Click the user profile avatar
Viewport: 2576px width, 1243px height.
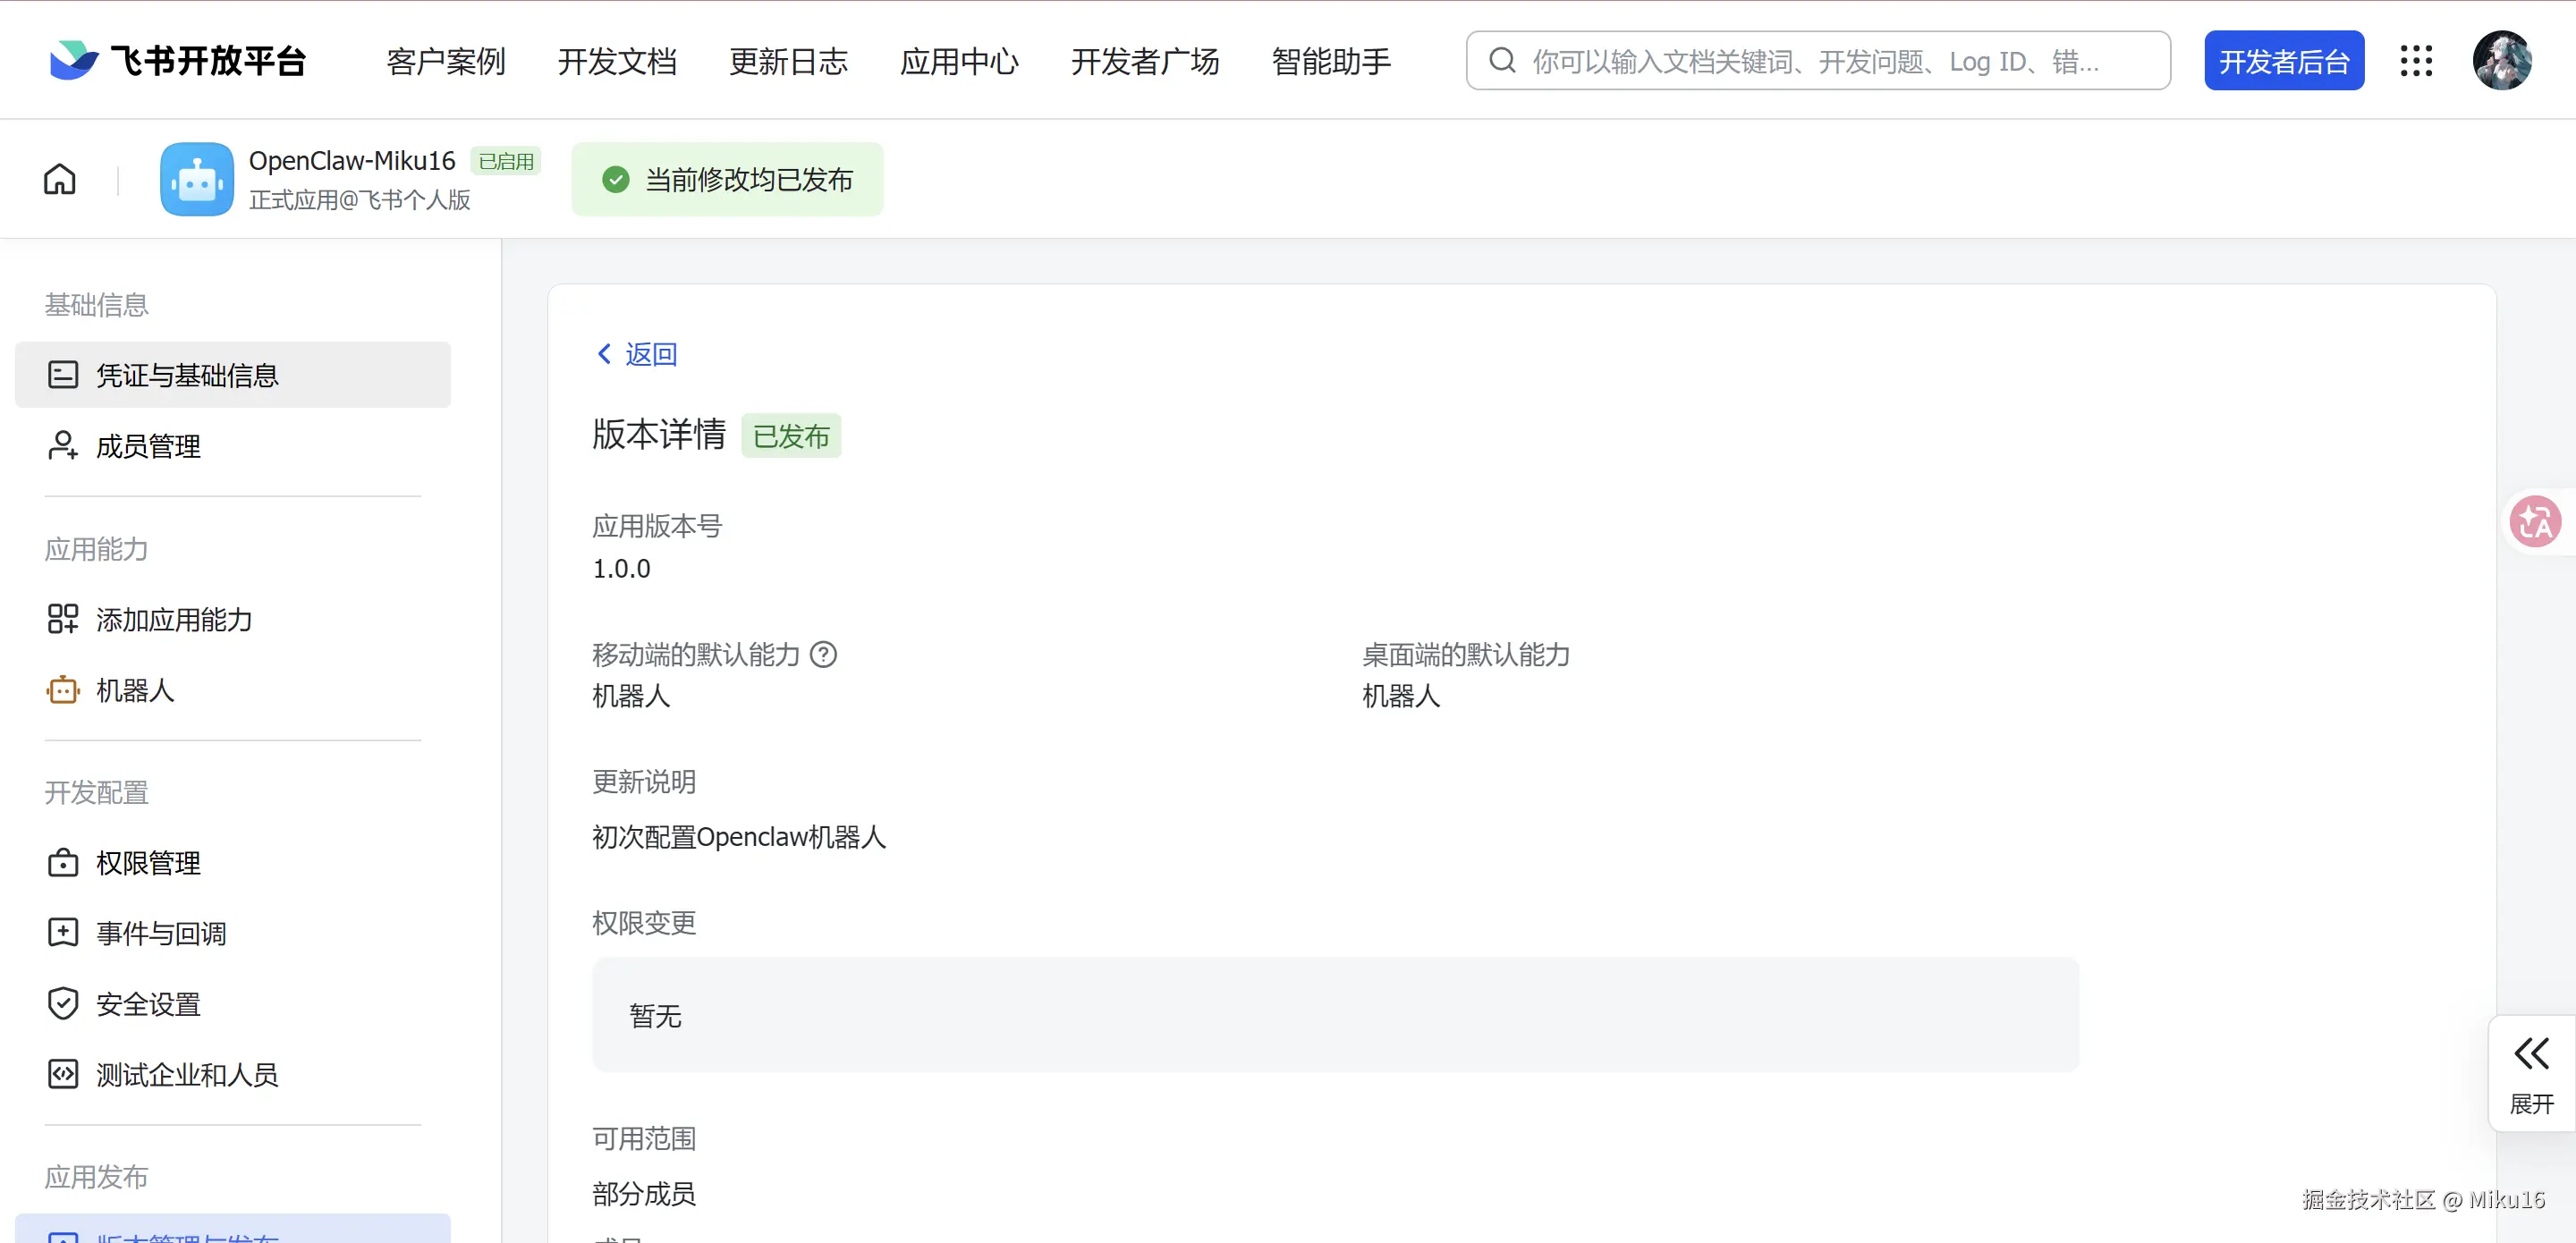2502,61
